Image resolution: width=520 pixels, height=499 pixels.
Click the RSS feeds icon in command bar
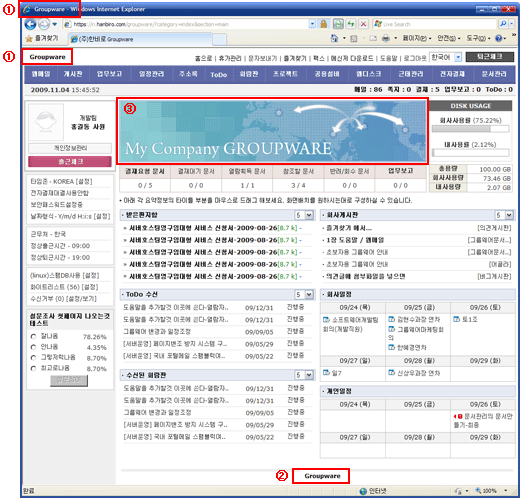click(x=354, y=39)
